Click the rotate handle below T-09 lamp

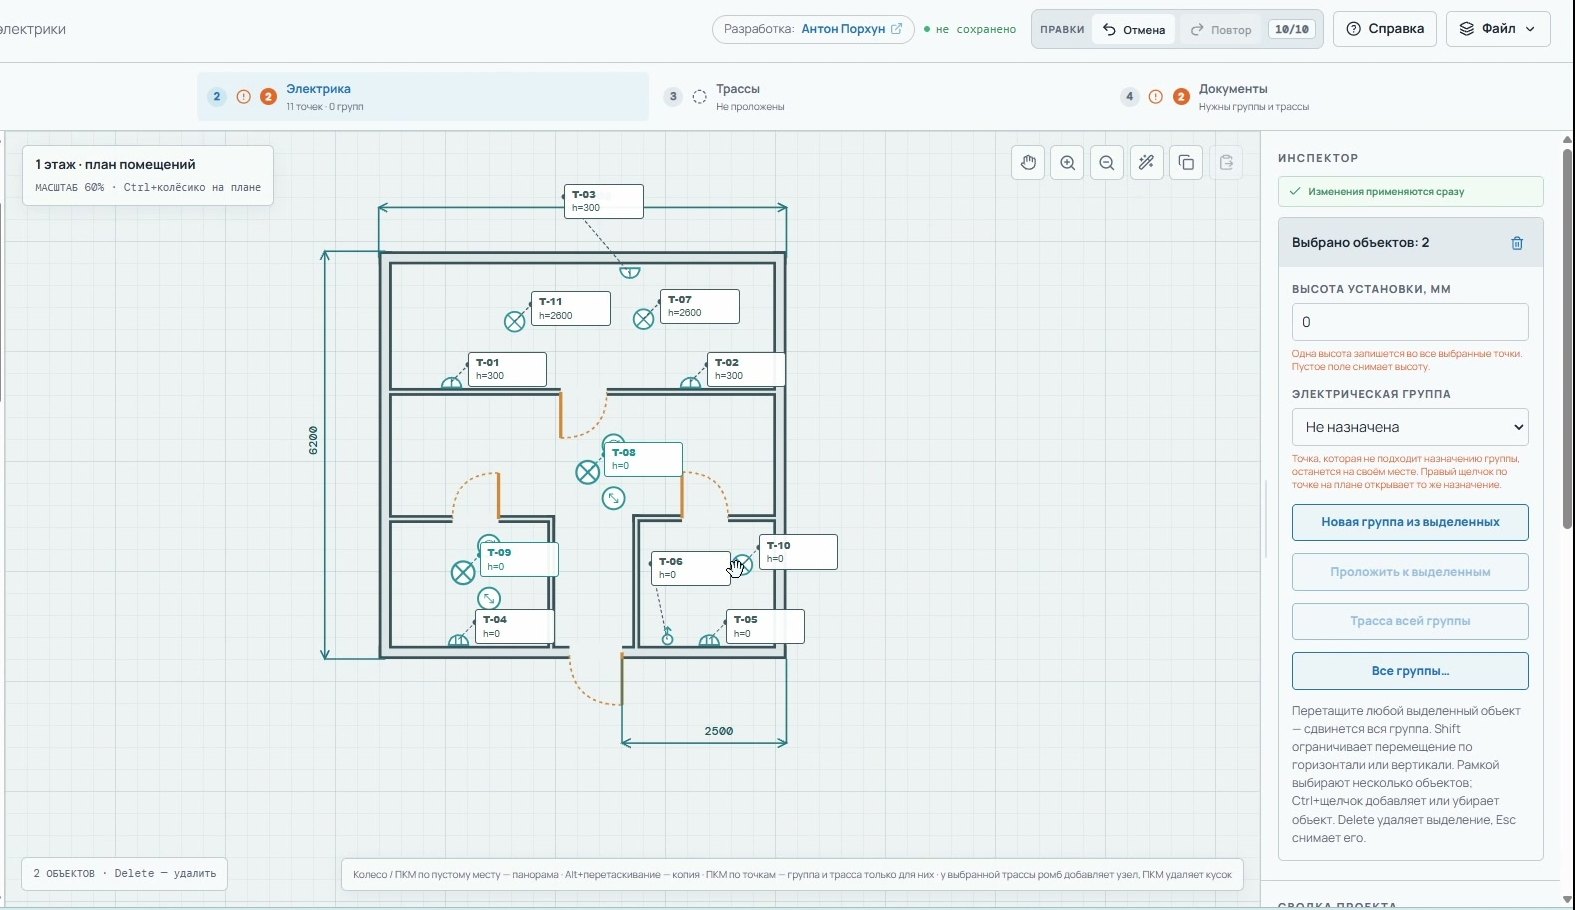point(489,599)
